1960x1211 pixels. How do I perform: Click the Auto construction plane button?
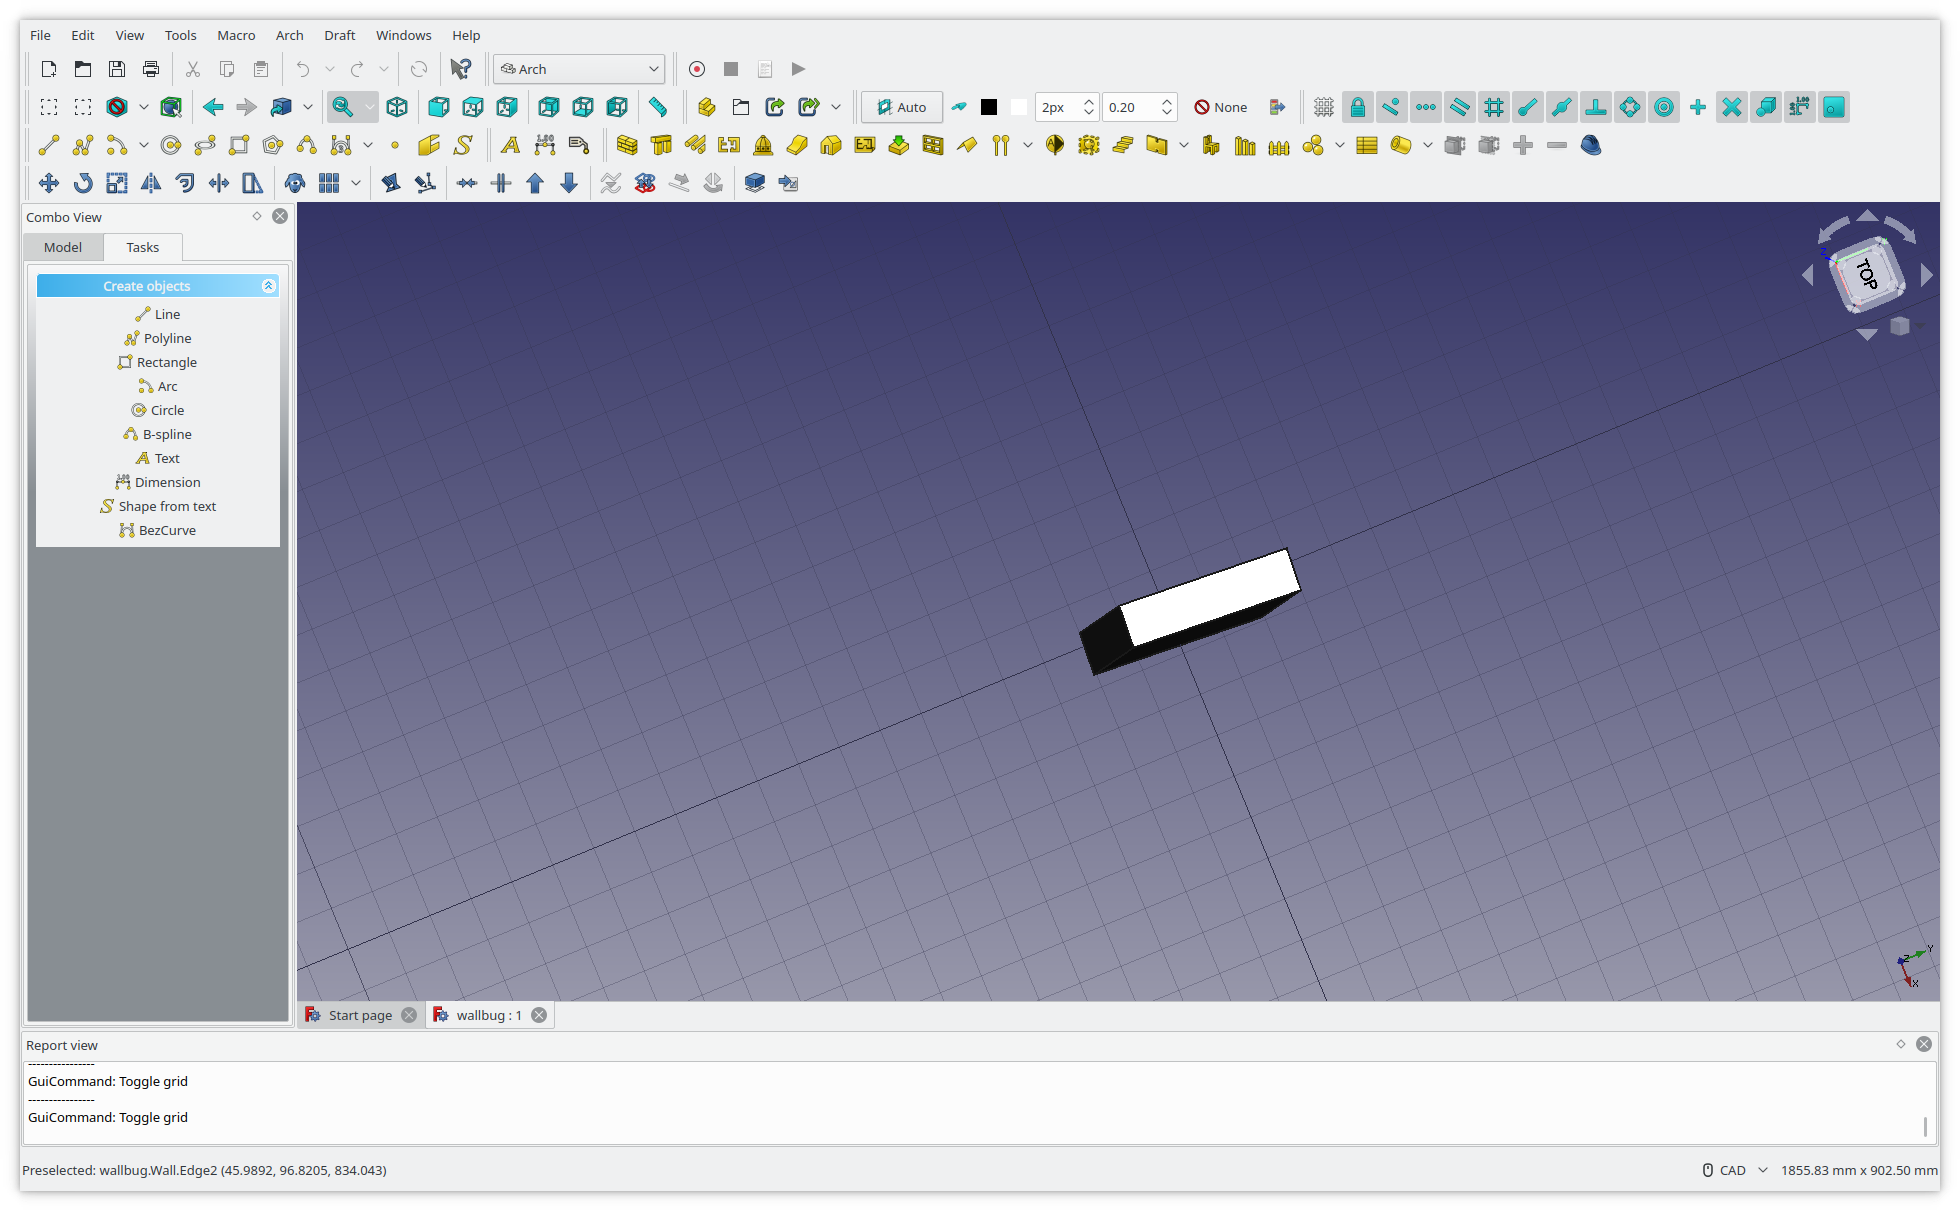tap(901, 107)
